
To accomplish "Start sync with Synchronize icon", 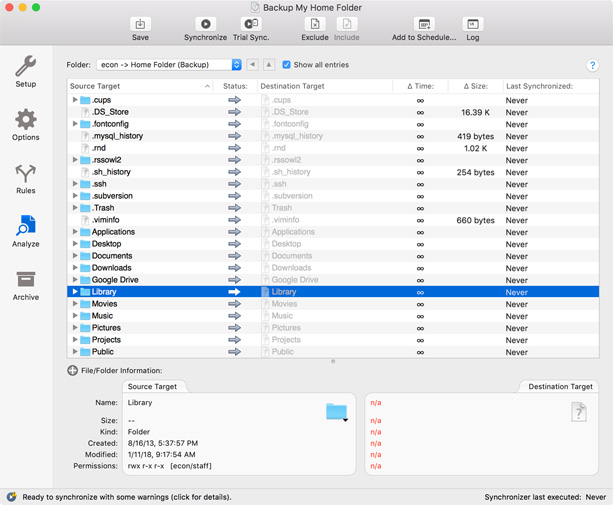I will coord(205,24).
